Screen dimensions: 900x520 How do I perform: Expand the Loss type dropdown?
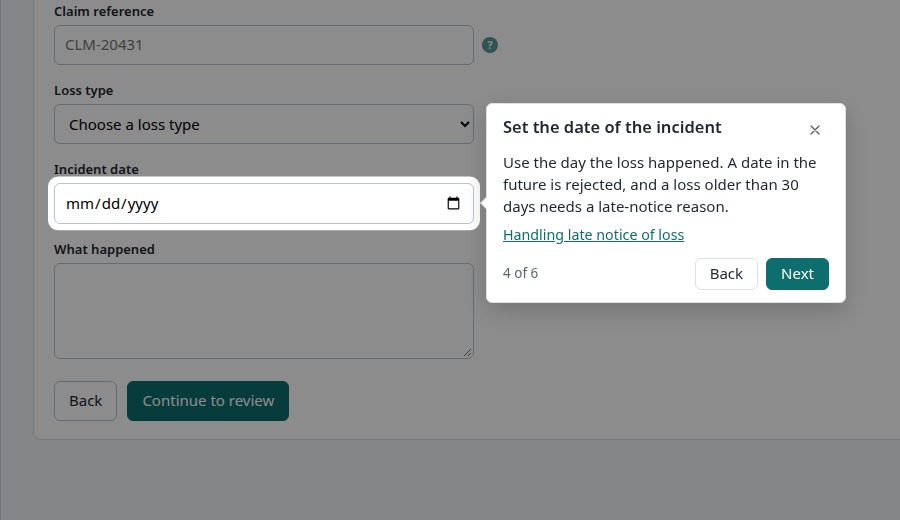click(x=264, y=124)
